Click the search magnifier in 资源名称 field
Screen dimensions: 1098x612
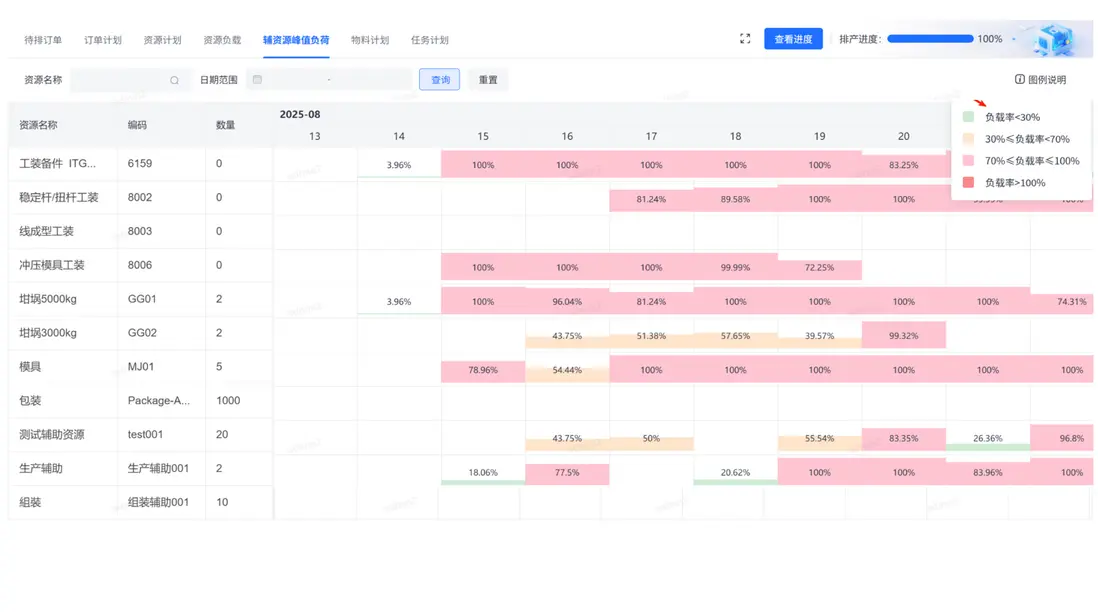[174, 80]
